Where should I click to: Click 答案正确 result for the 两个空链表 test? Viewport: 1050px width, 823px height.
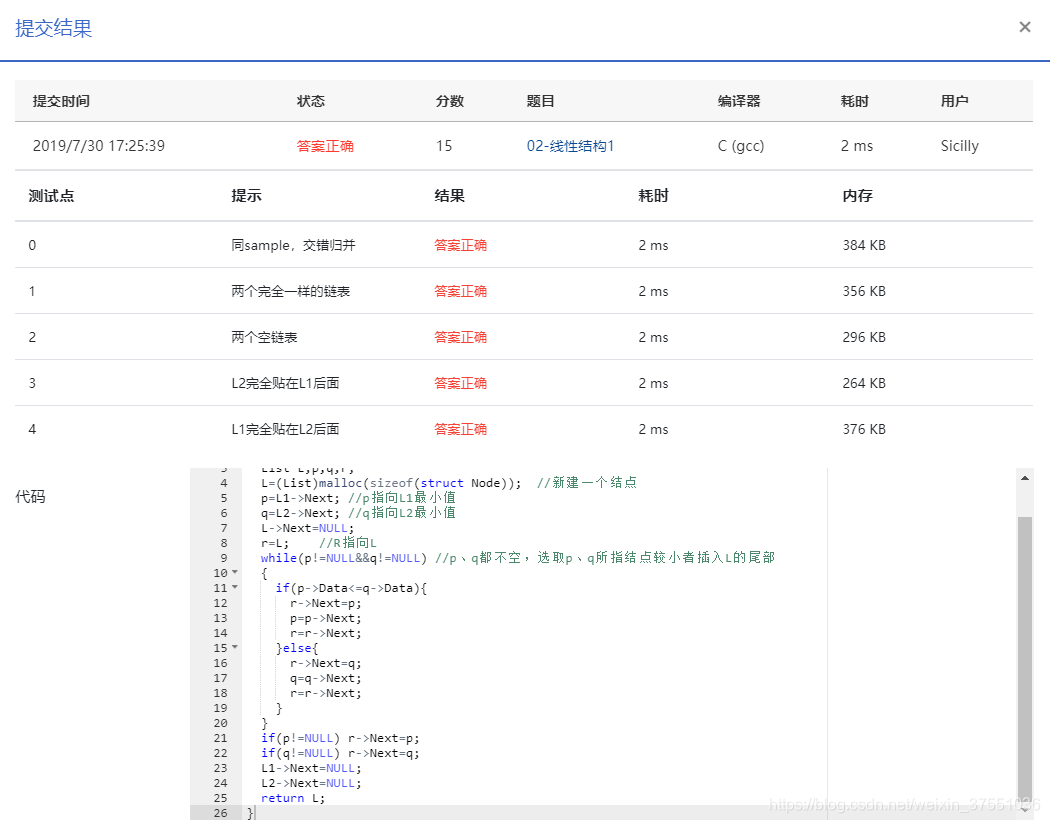[x=460, y=338]
